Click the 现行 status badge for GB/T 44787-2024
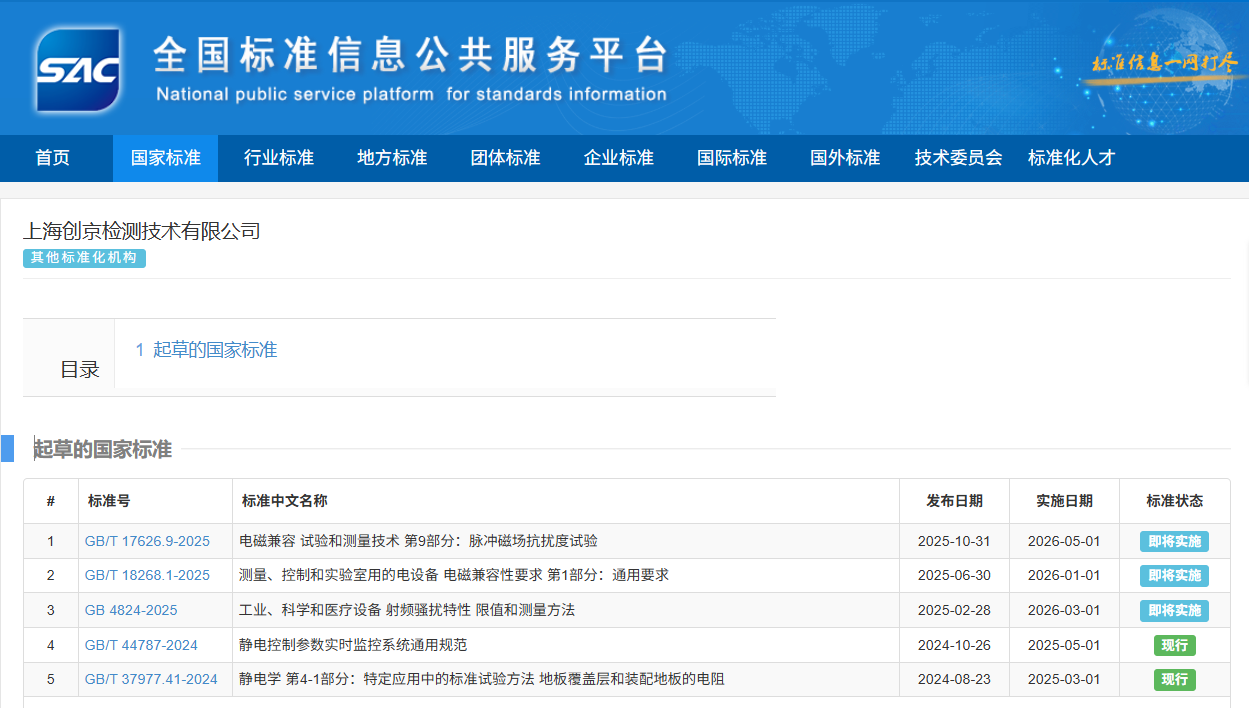Viewport: 1249px width, 708px height. [1174, 645]
